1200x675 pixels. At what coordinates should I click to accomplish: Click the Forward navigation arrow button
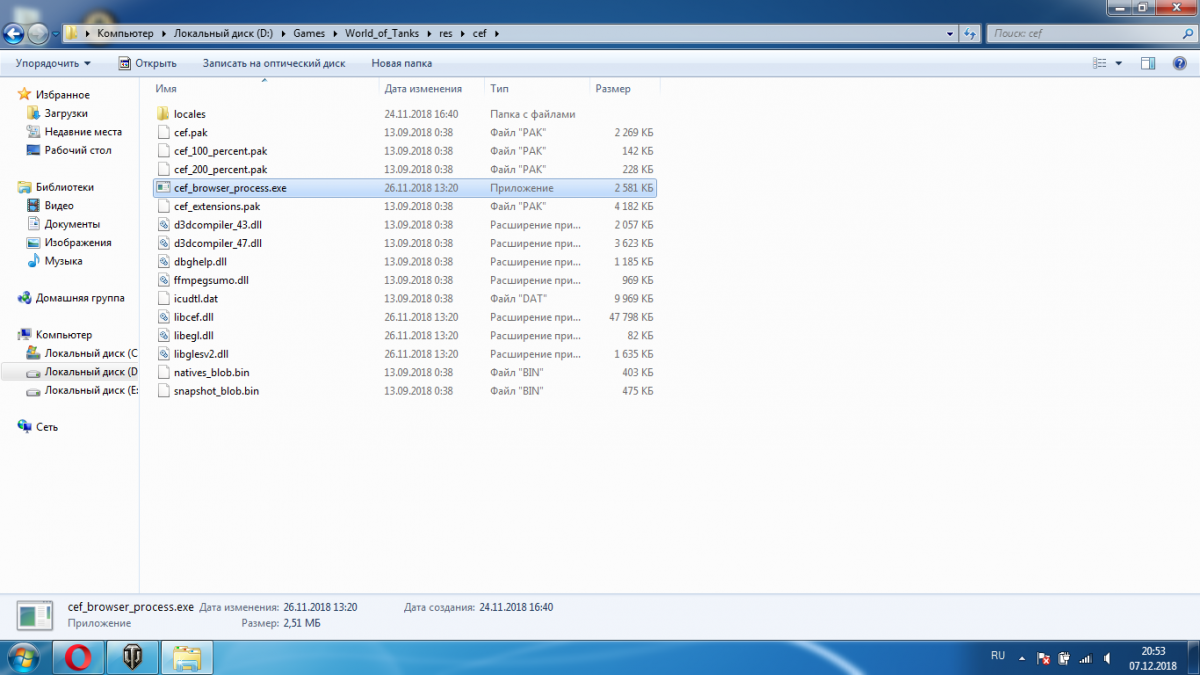(38, 34)
